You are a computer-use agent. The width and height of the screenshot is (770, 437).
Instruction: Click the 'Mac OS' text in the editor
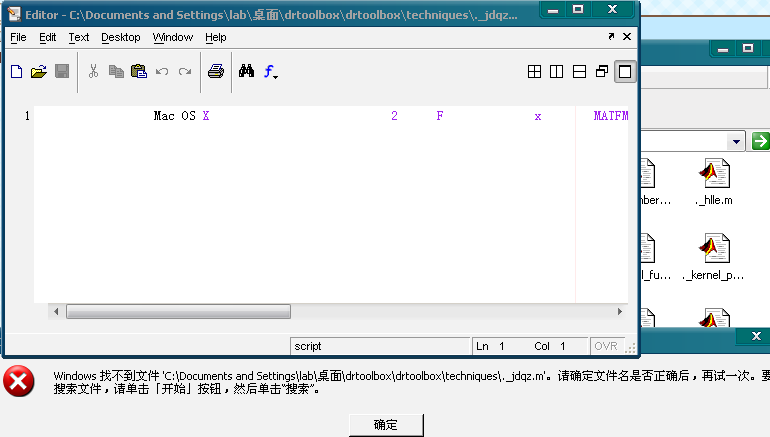tap(174, 116)
